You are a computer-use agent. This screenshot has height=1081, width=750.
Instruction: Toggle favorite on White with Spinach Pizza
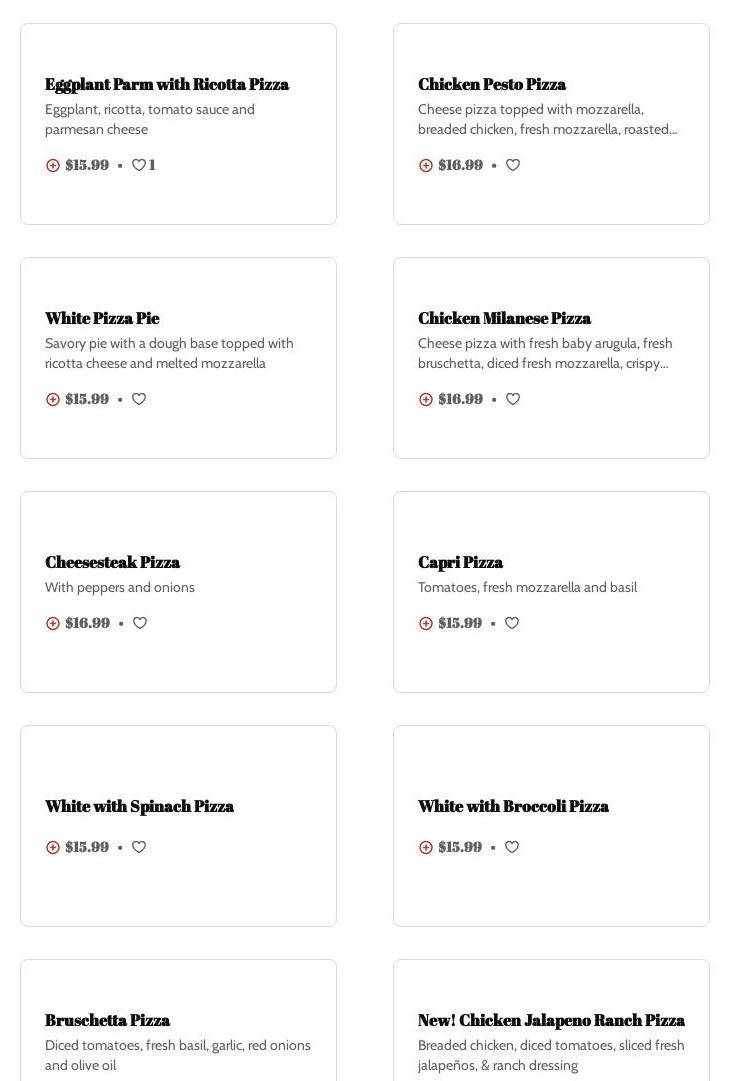[x=139, y=847]
